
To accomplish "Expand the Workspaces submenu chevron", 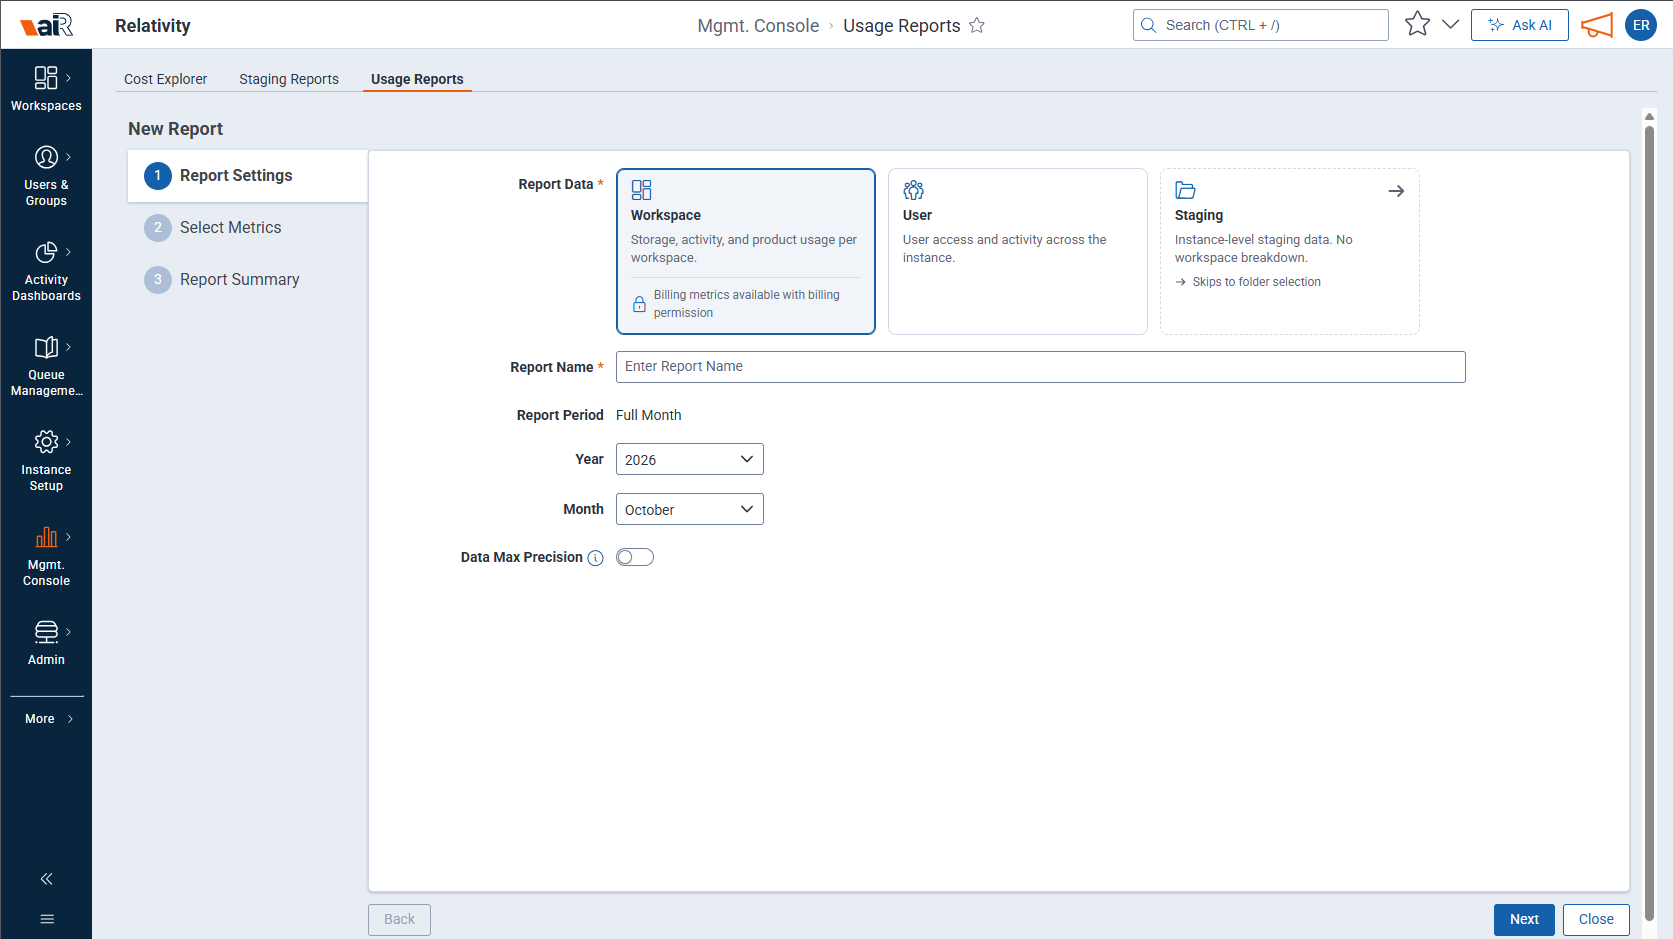I will pos(68,77).
